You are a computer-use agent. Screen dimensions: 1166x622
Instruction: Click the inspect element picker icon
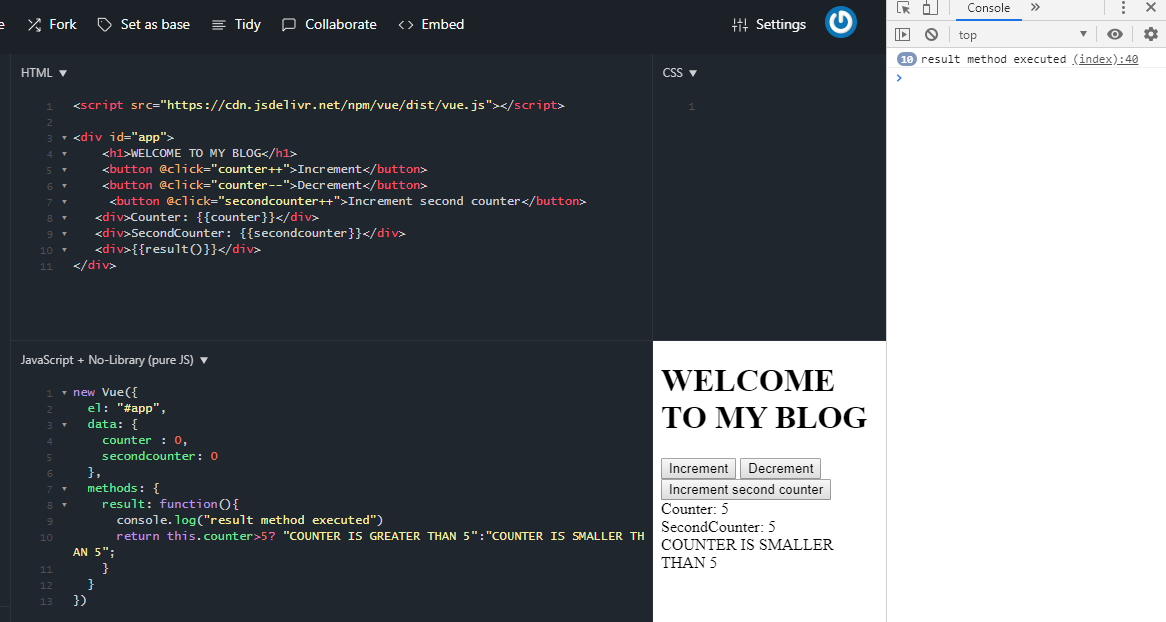click(903, 8)
